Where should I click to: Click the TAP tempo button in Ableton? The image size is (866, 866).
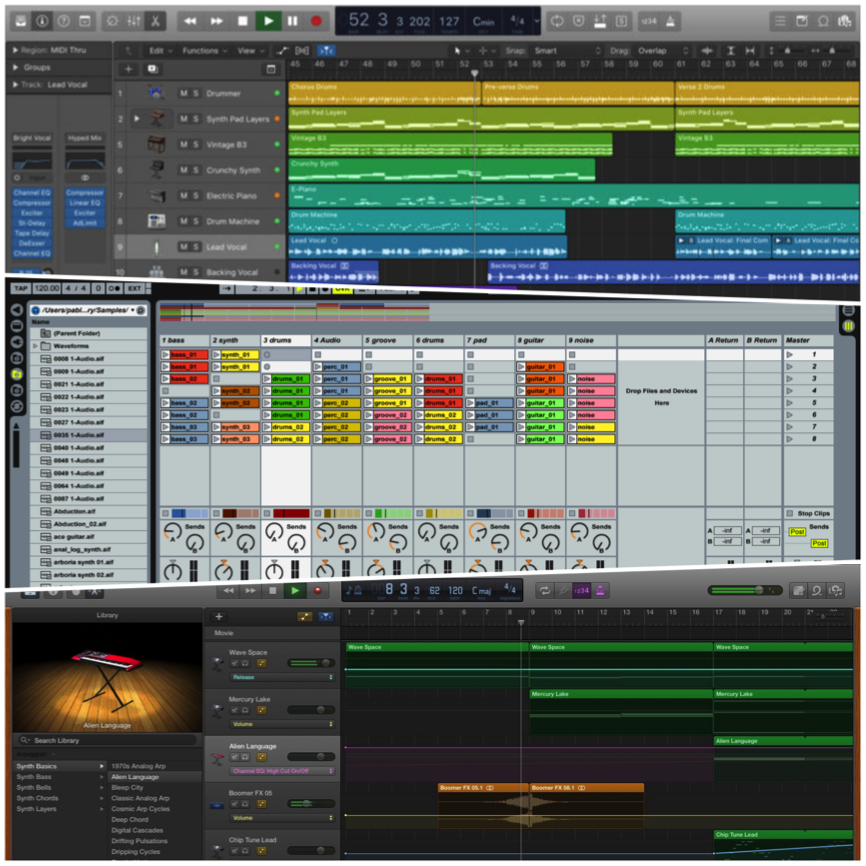coord(21,288)
